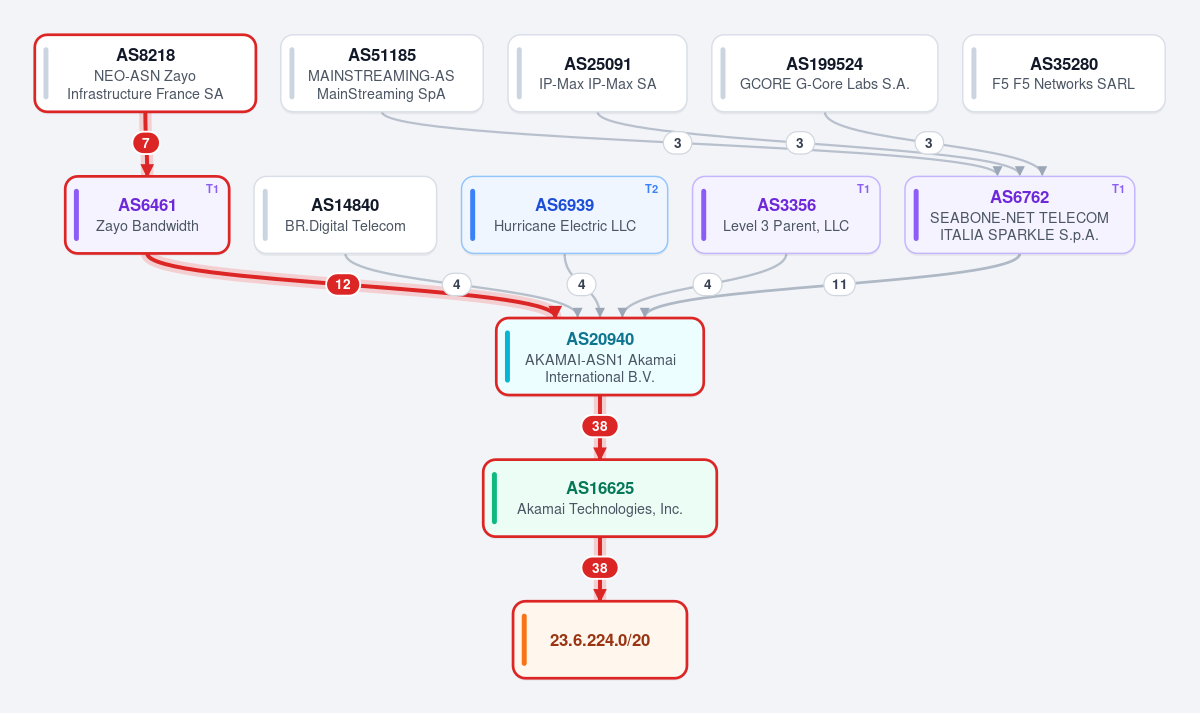The image size is (1200, 713).
Task: Click the red 38 badge above the prefix
Action: pyautogui.click(x=600, y=568)
